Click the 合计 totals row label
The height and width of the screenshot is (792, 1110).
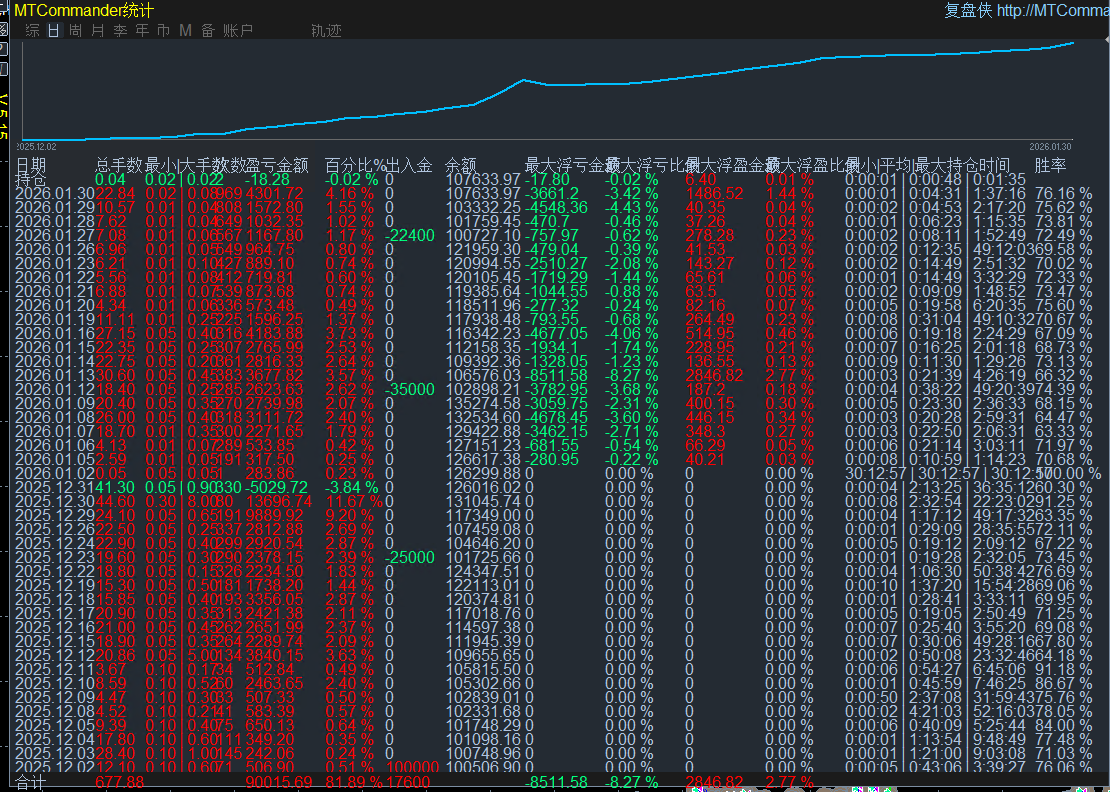point(31,782)
